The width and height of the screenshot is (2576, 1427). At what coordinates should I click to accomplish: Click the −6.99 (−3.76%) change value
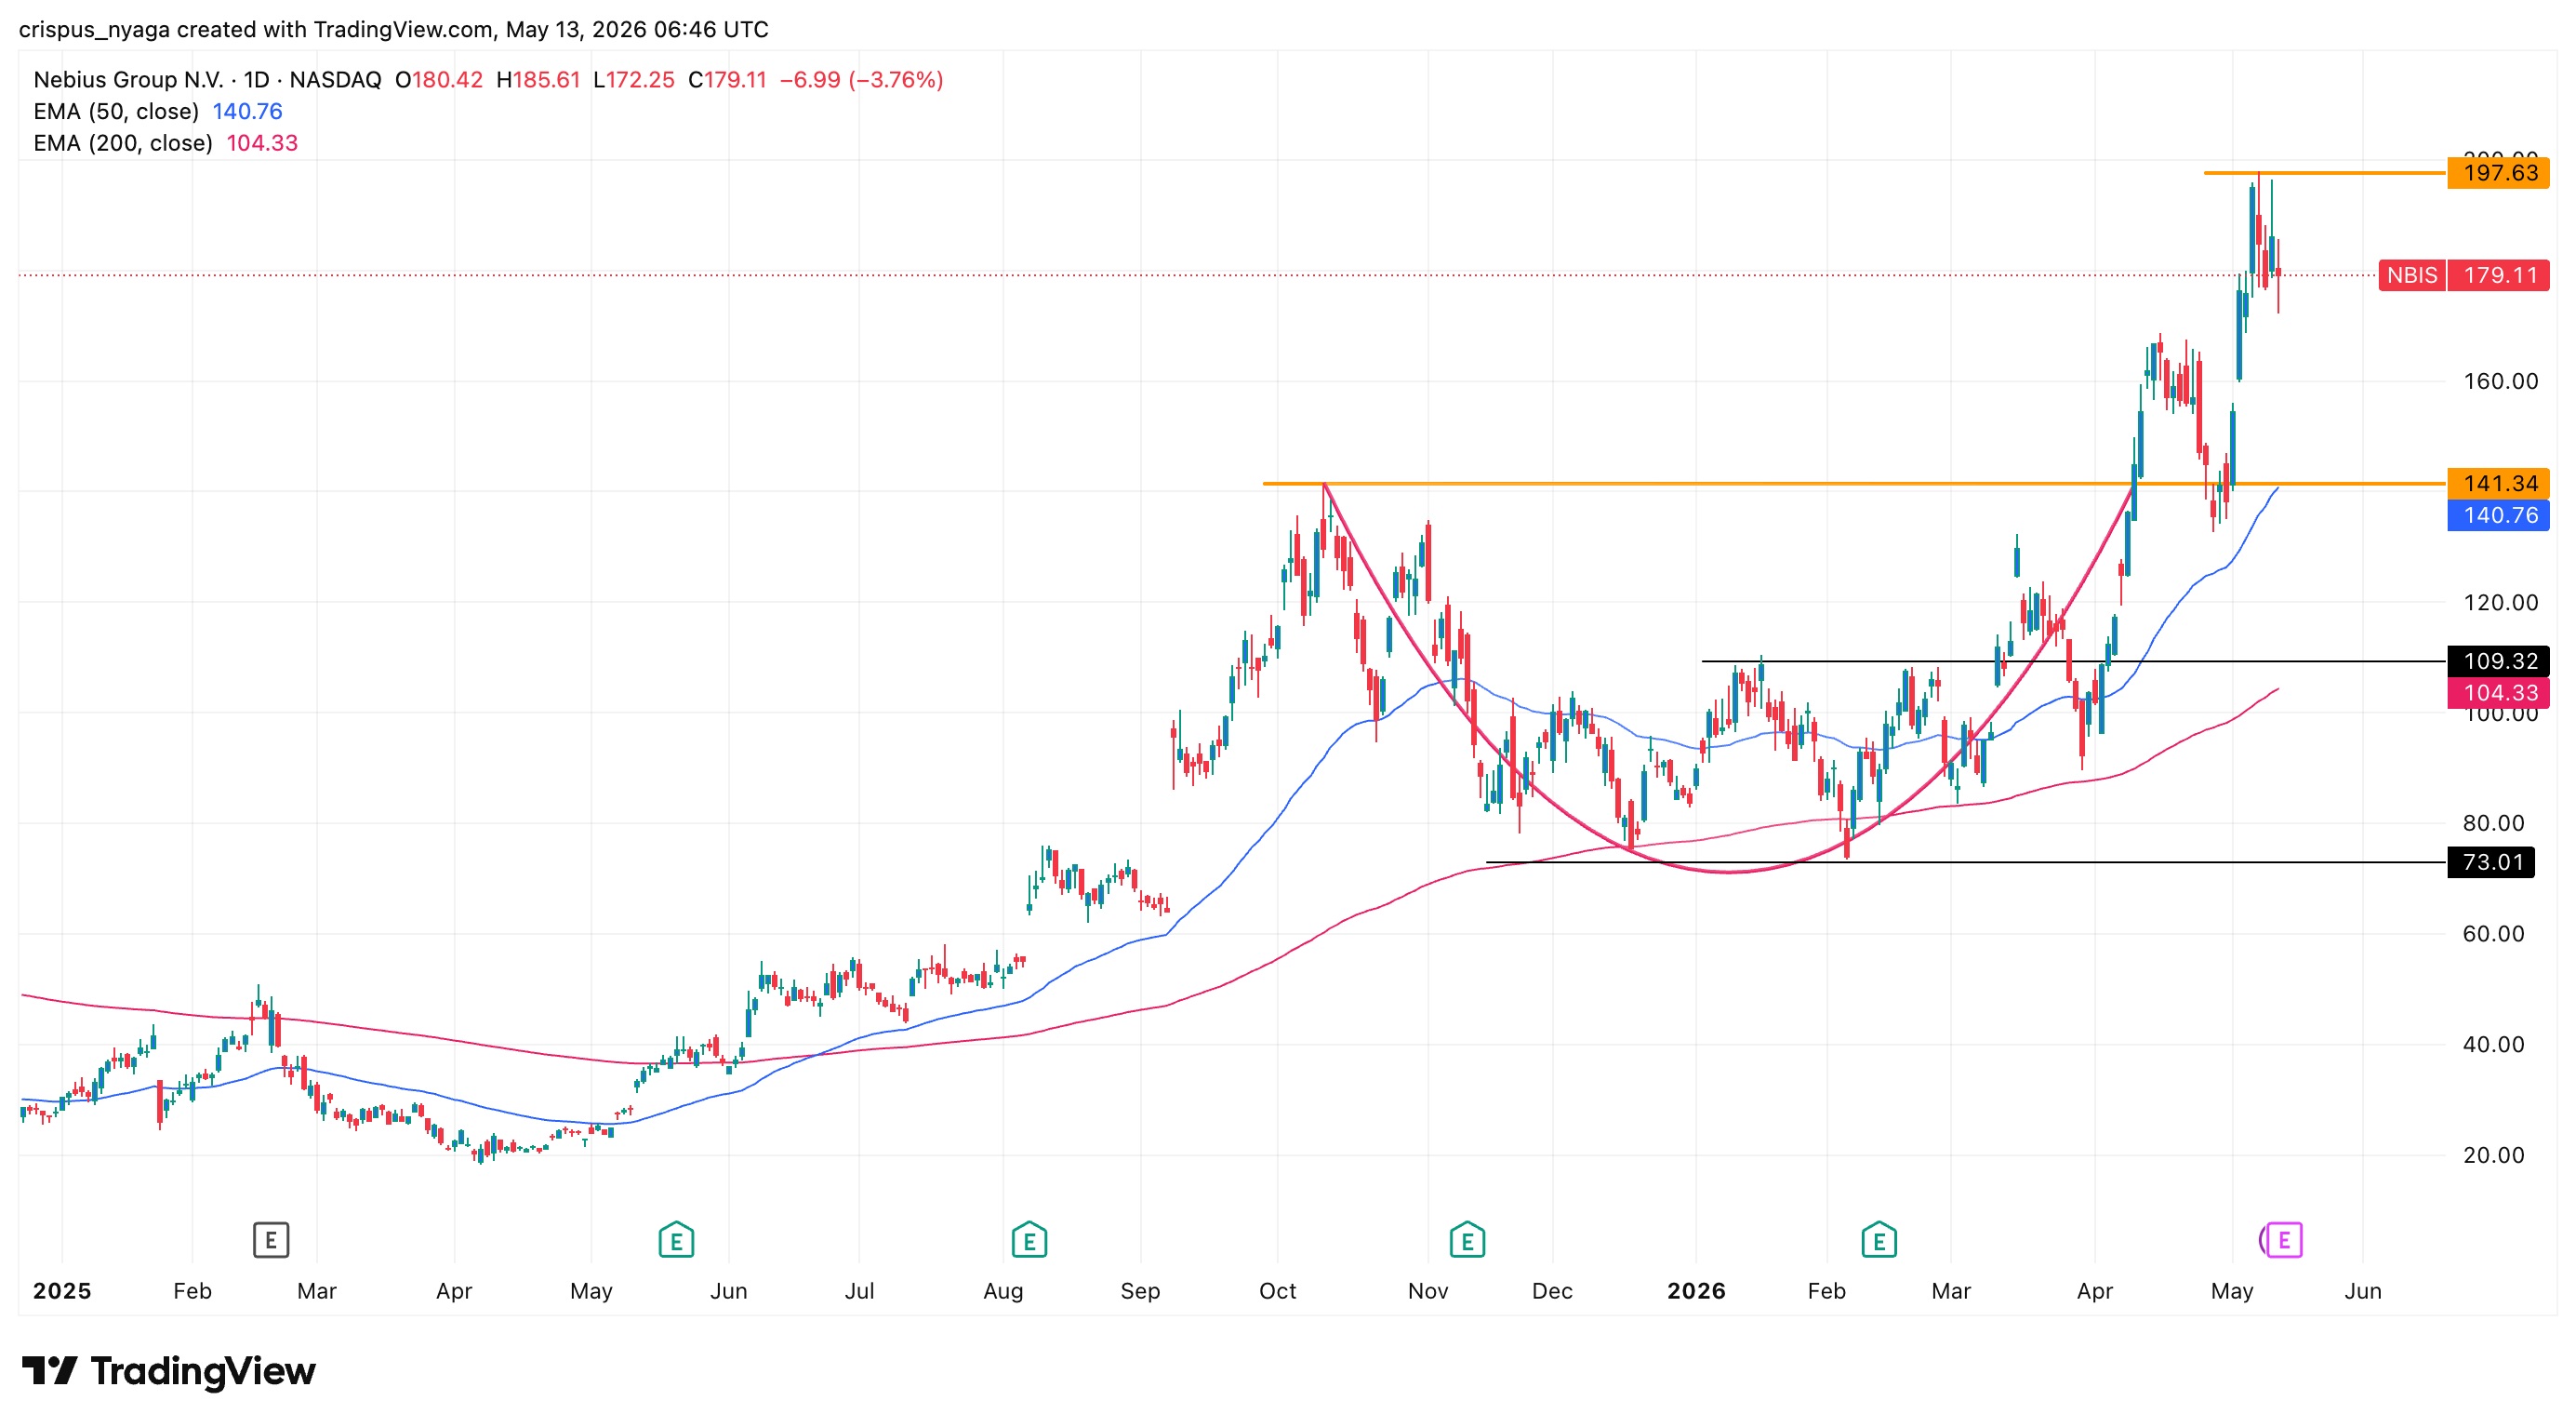pos(861,80)
